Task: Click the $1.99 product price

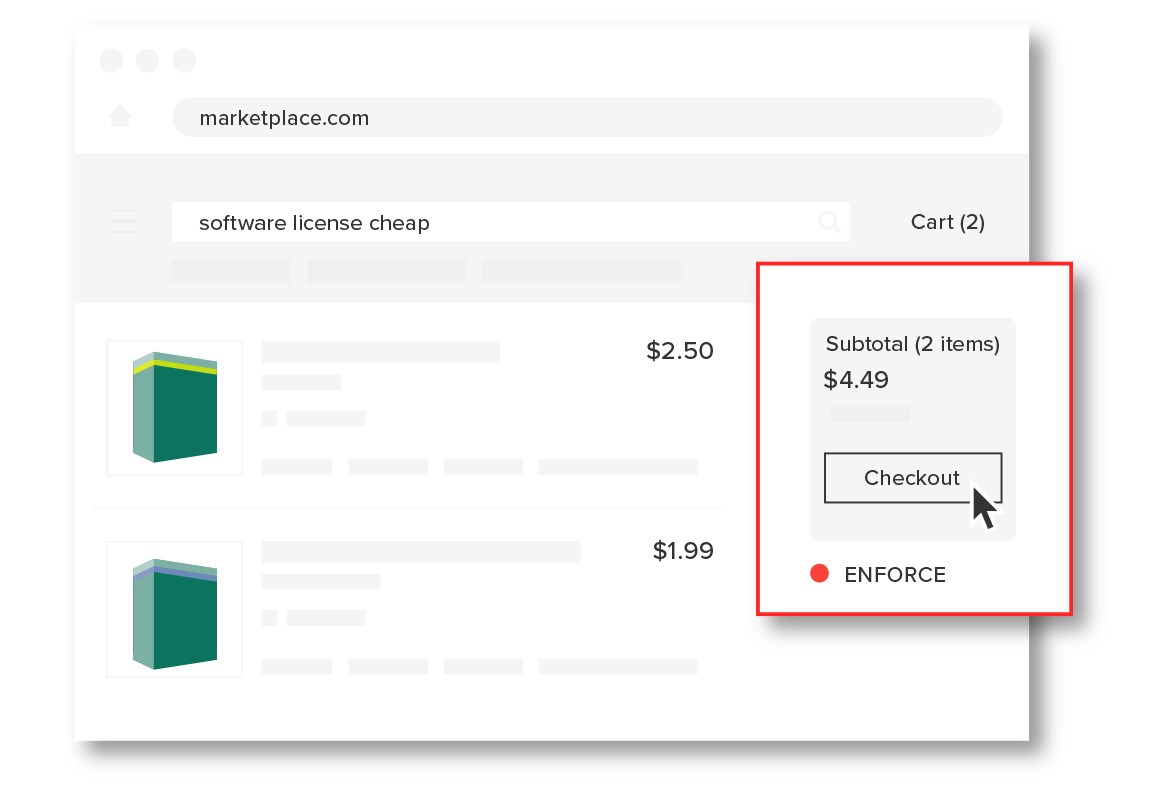Action: tap(683, 550)
